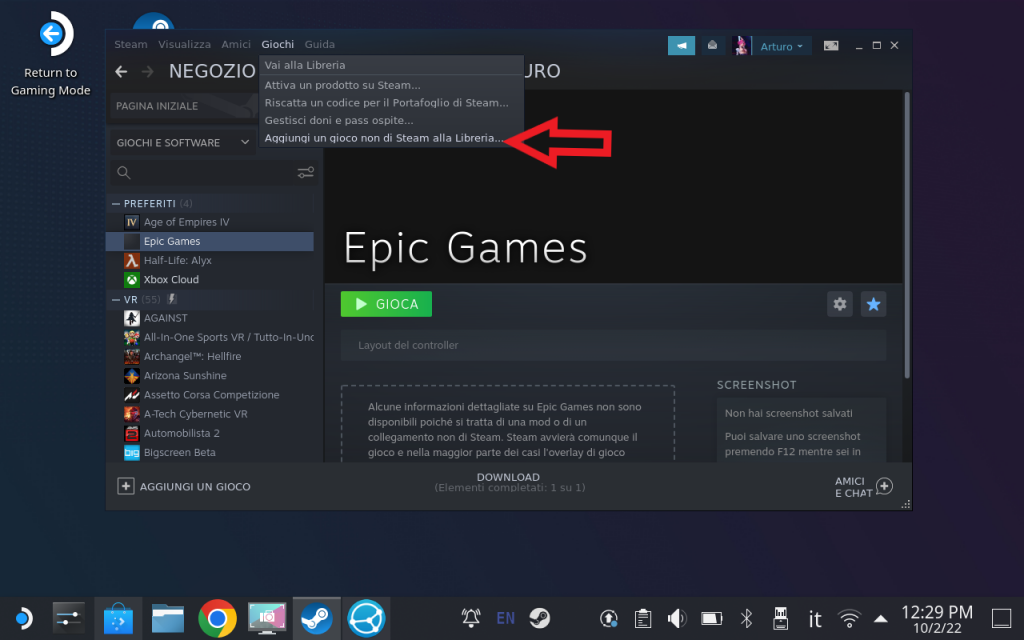Choose 'Attiva un prodotto su Steam...'
1024x640 pixels.
tap(391, 85)
